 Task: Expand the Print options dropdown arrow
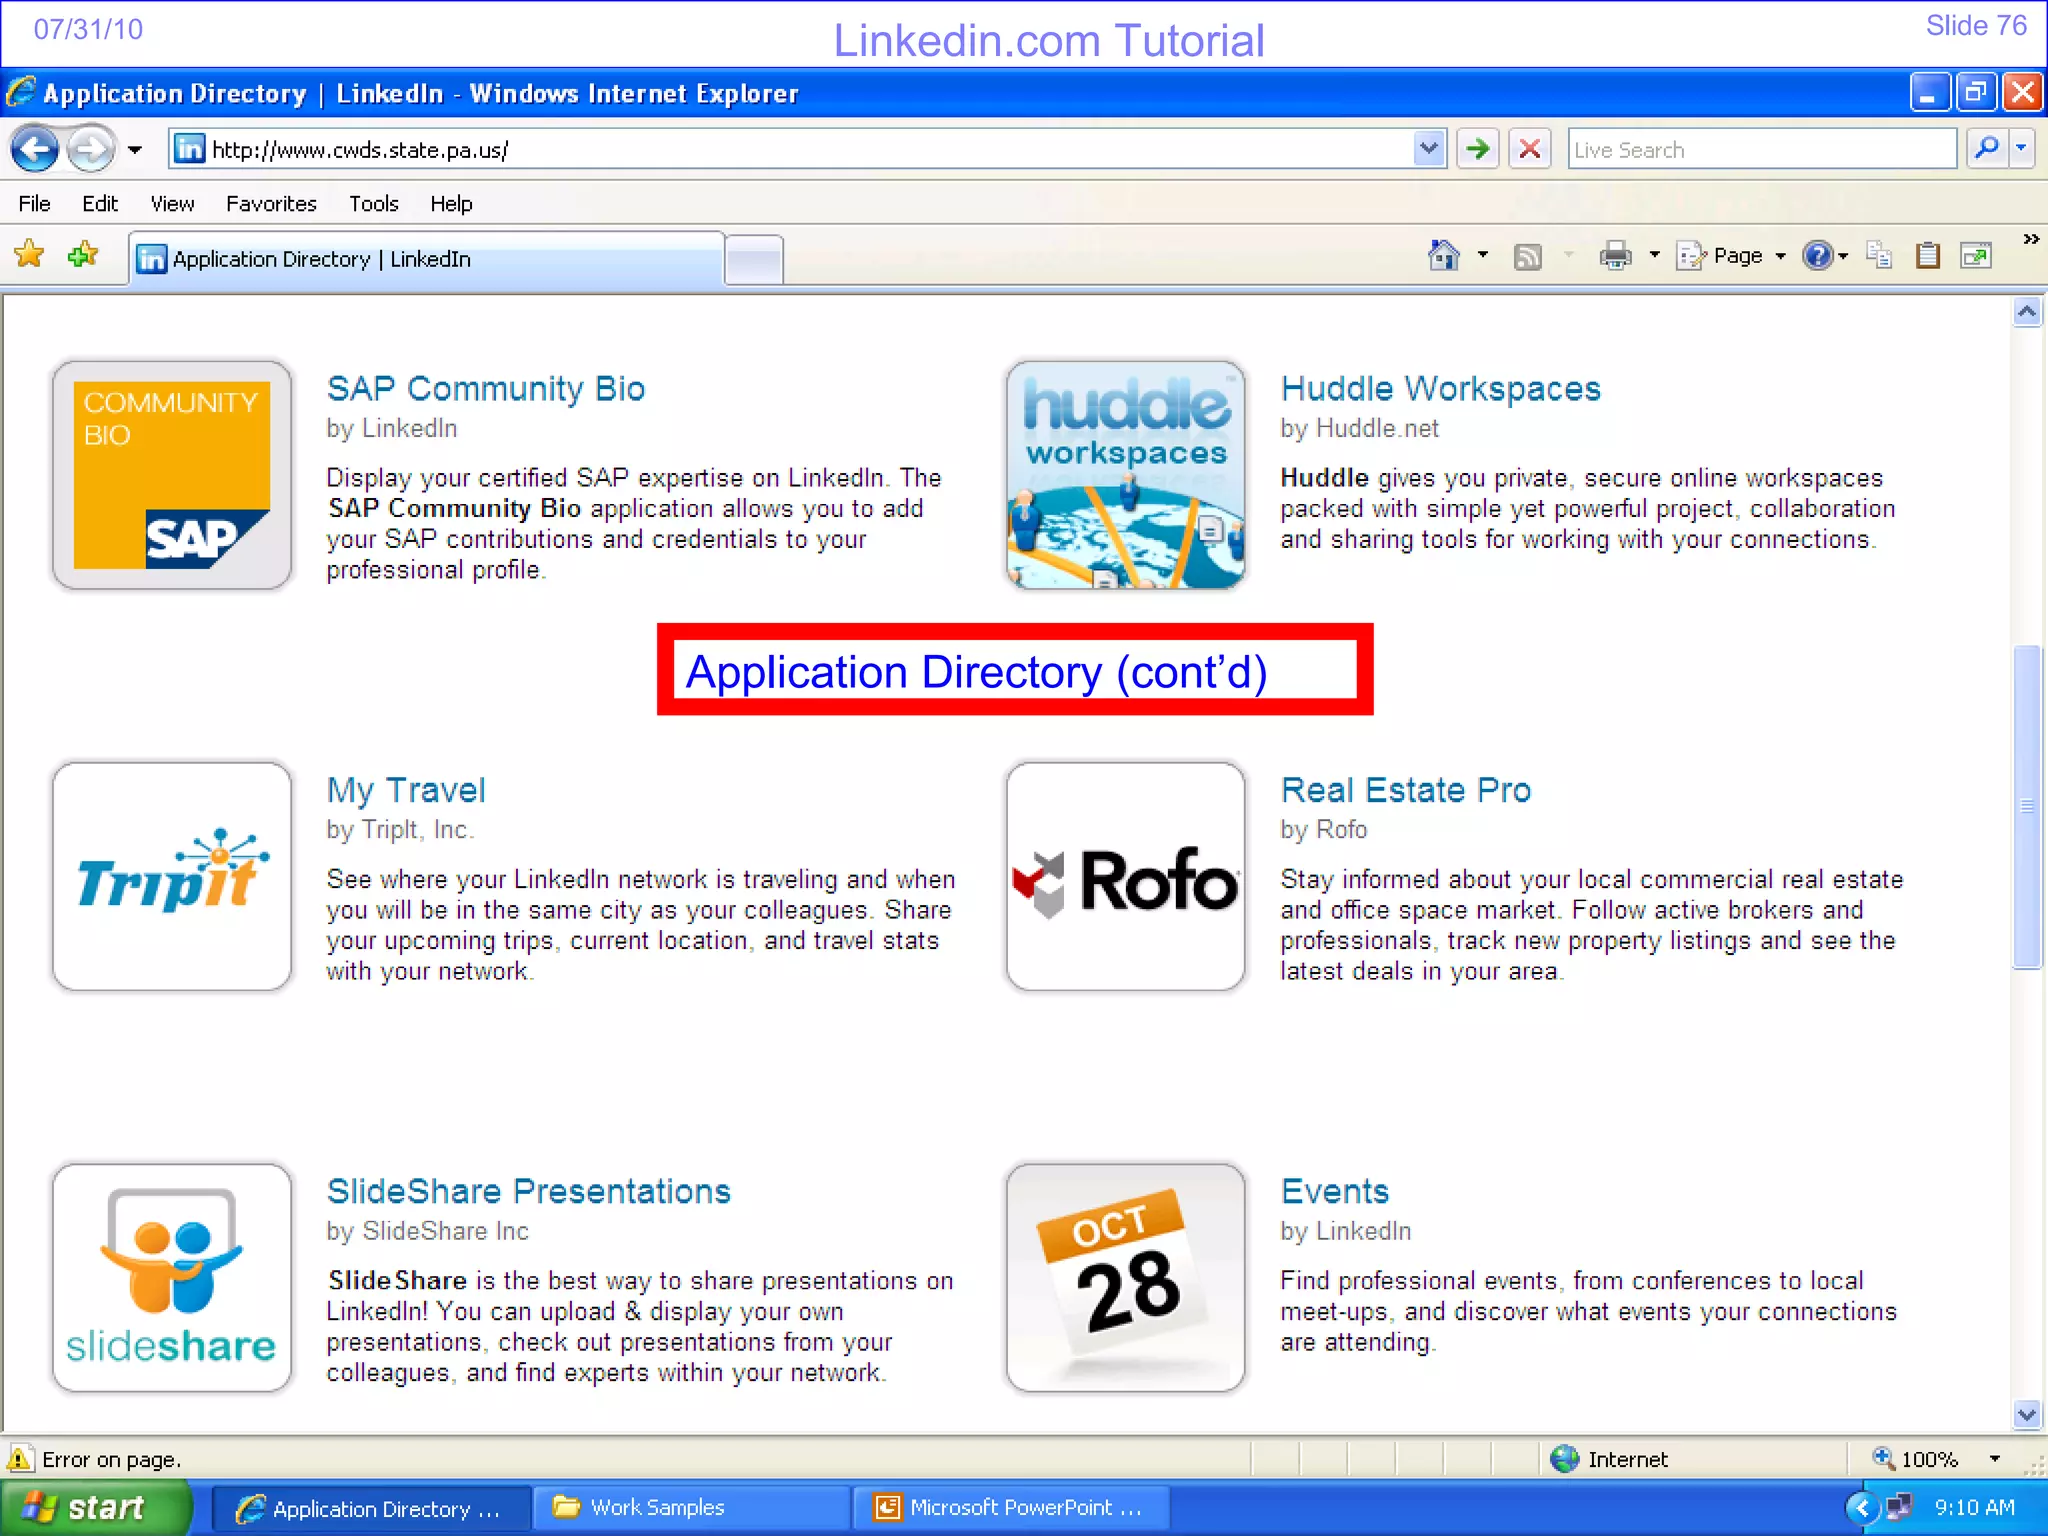1654,256
